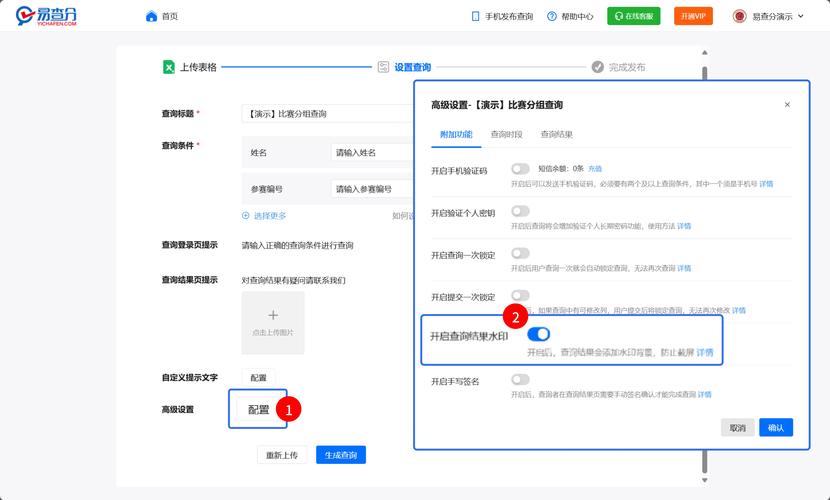
Task: Click 选择更多 link
Action: pos(270,215)
